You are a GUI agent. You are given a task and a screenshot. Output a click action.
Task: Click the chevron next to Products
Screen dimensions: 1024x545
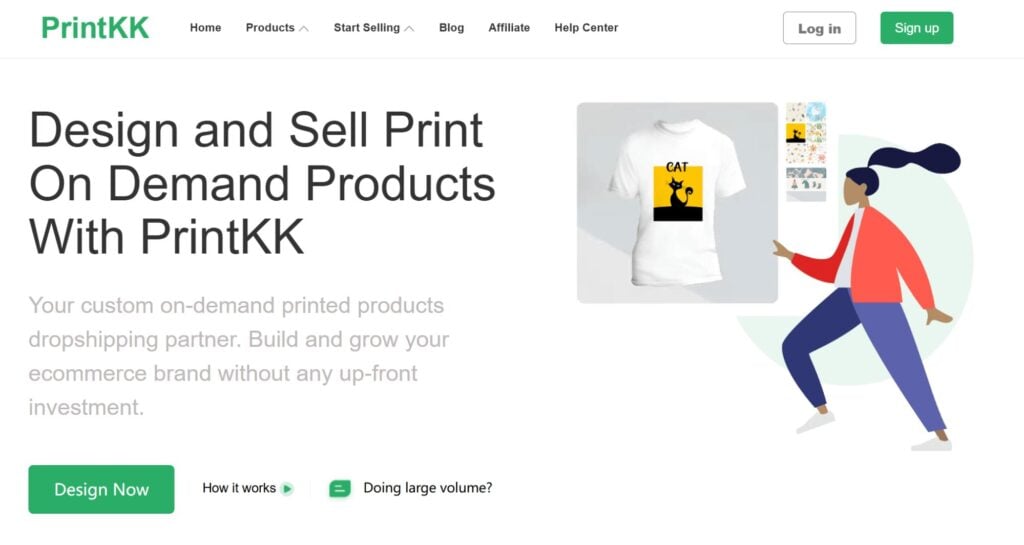(x=304, y=28)
